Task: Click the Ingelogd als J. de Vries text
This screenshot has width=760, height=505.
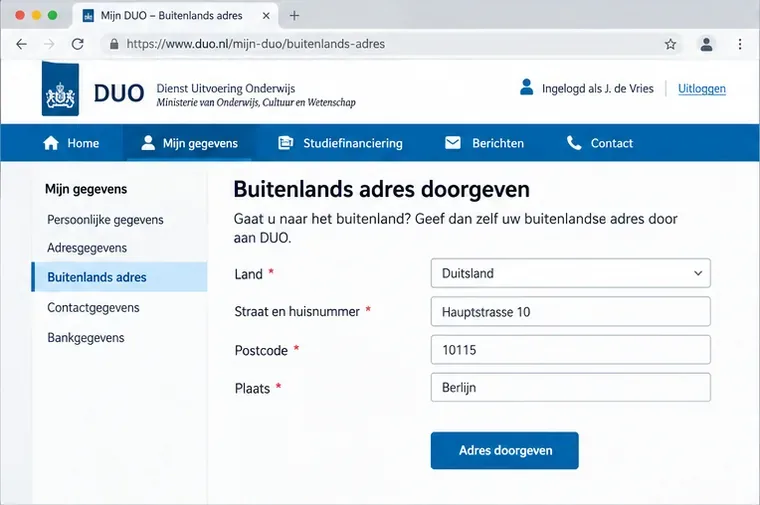Action: [x=598, y=89]
